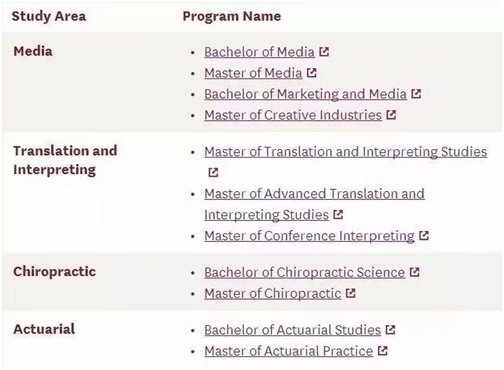Viewport: 504px width, 370px height.
Task: Open Master of Conference Interpreting link
Action: click(x=309, y=236)
